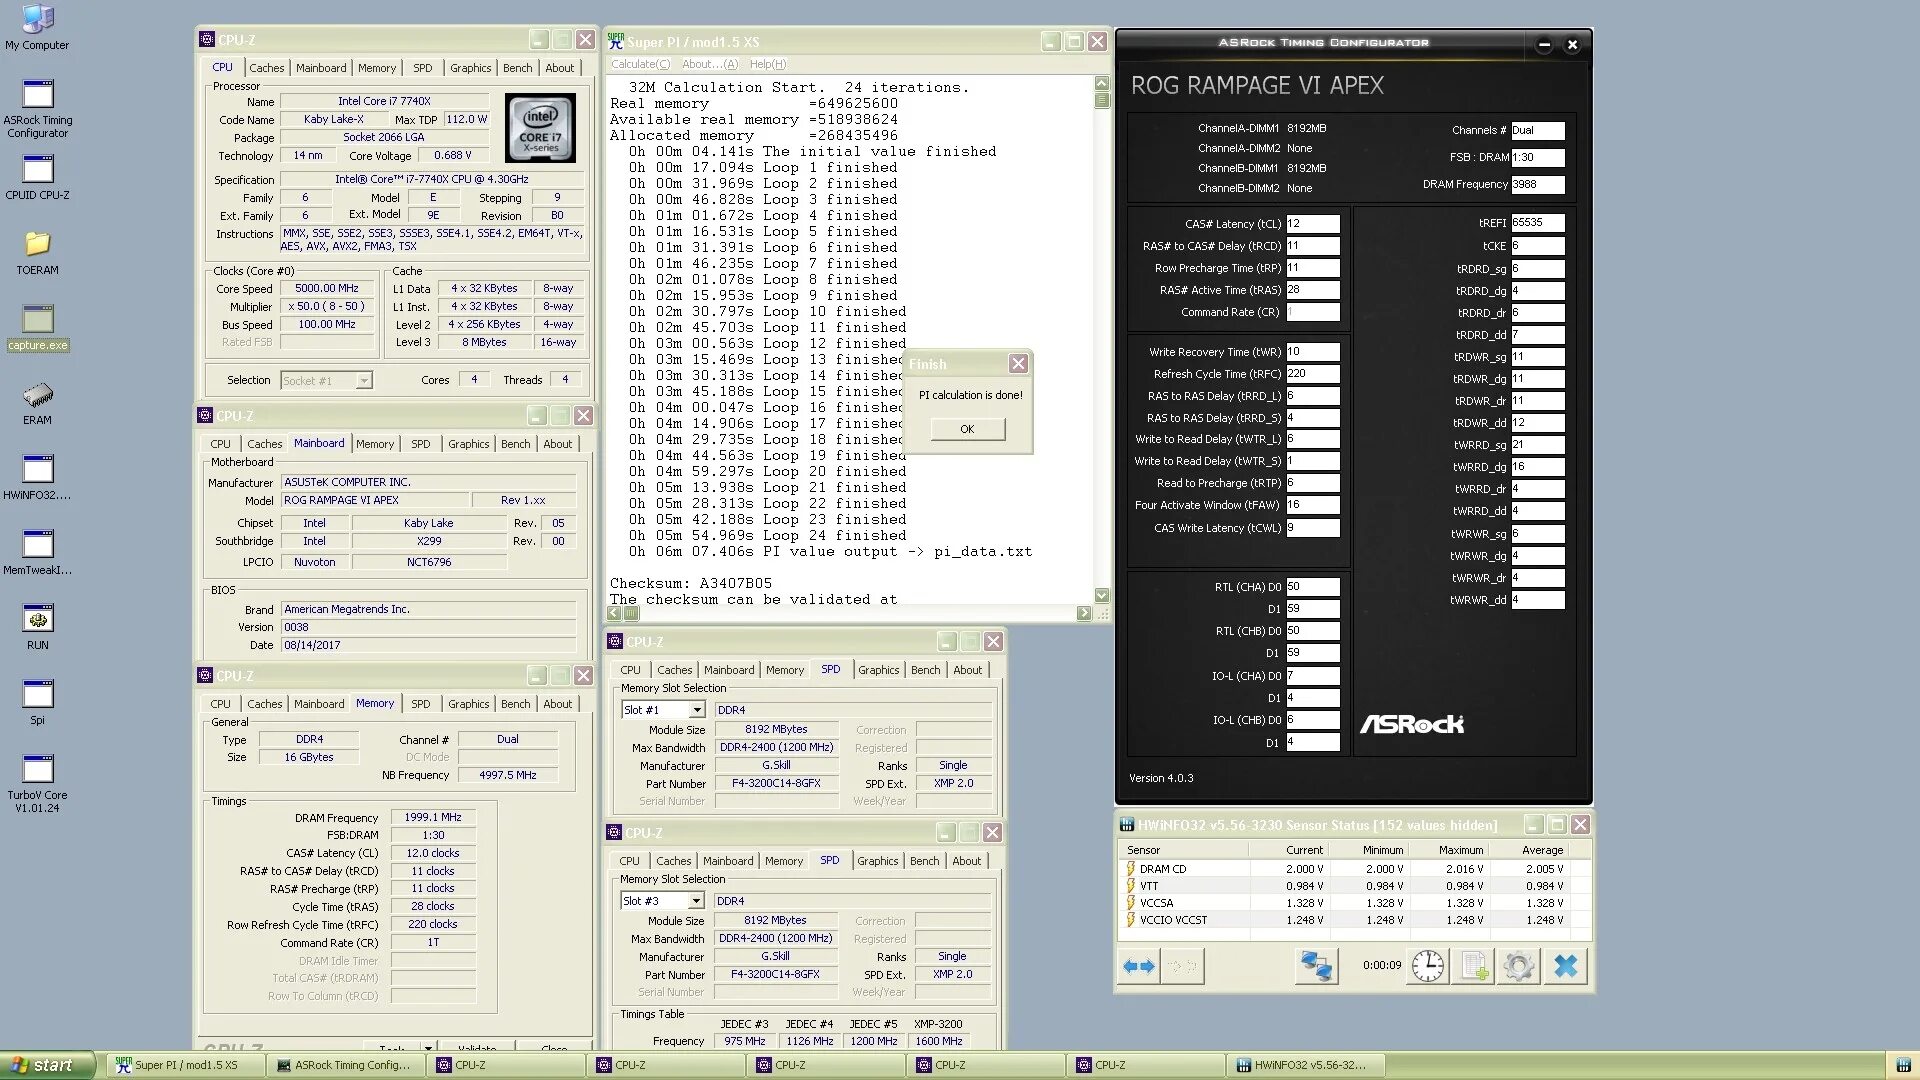
Task: Open the Spi desktop shortcut
Action: point(37,703)
